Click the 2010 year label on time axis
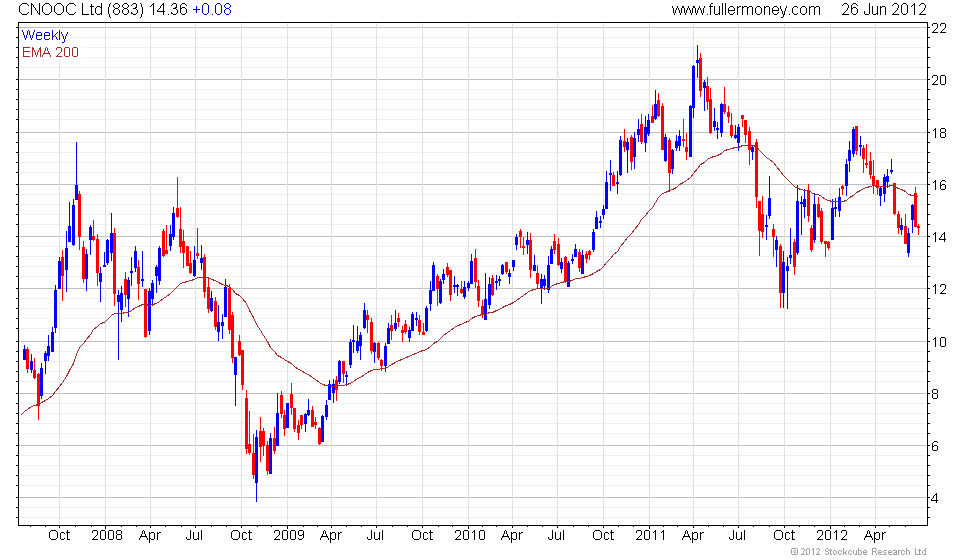Image resolution: width=980 pixels, height=560 pixels. click(x=469, y=535)
